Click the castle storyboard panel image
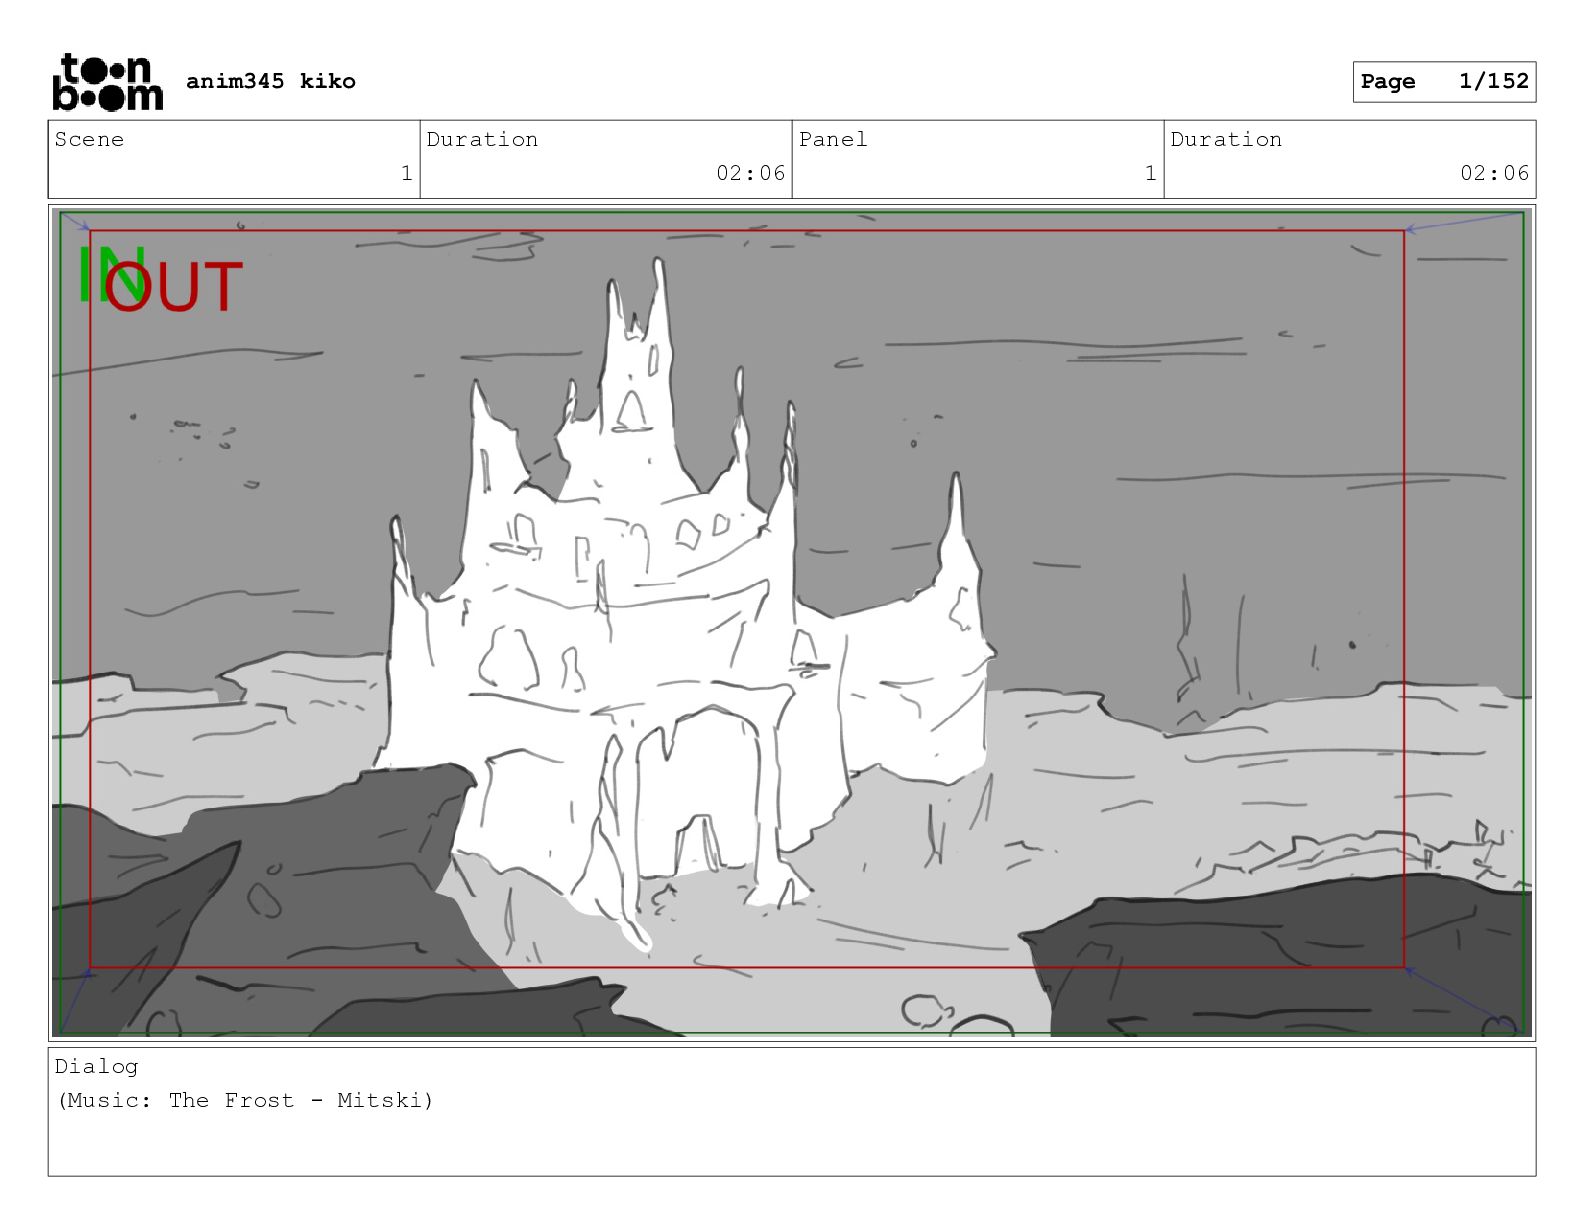This screenshot has height=1224, width=1584. coord(792,623)
